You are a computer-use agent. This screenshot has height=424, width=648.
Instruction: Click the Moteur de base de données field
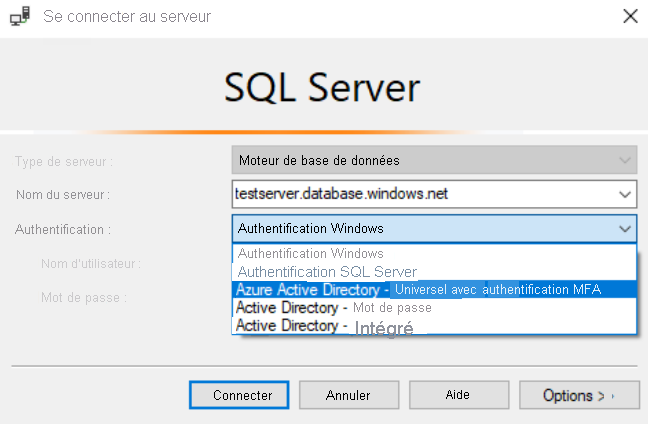[x=420, y=160]
